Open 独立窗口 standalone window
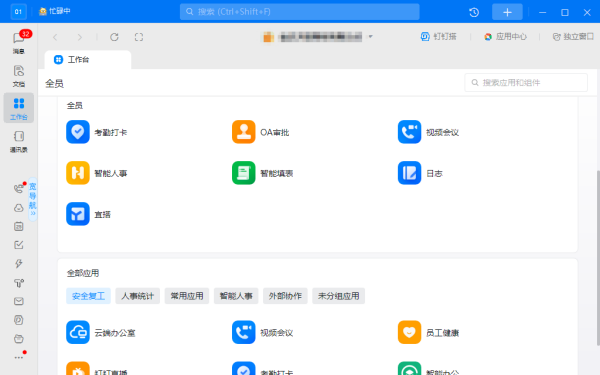 coord(573,37)
